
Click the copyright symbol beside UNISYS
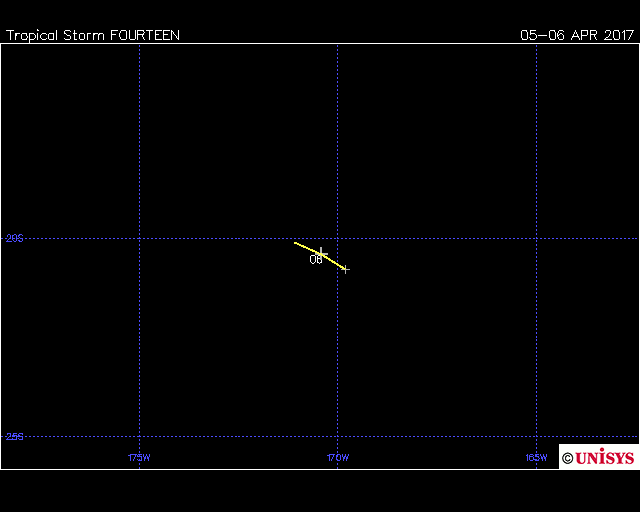point(567,458)
